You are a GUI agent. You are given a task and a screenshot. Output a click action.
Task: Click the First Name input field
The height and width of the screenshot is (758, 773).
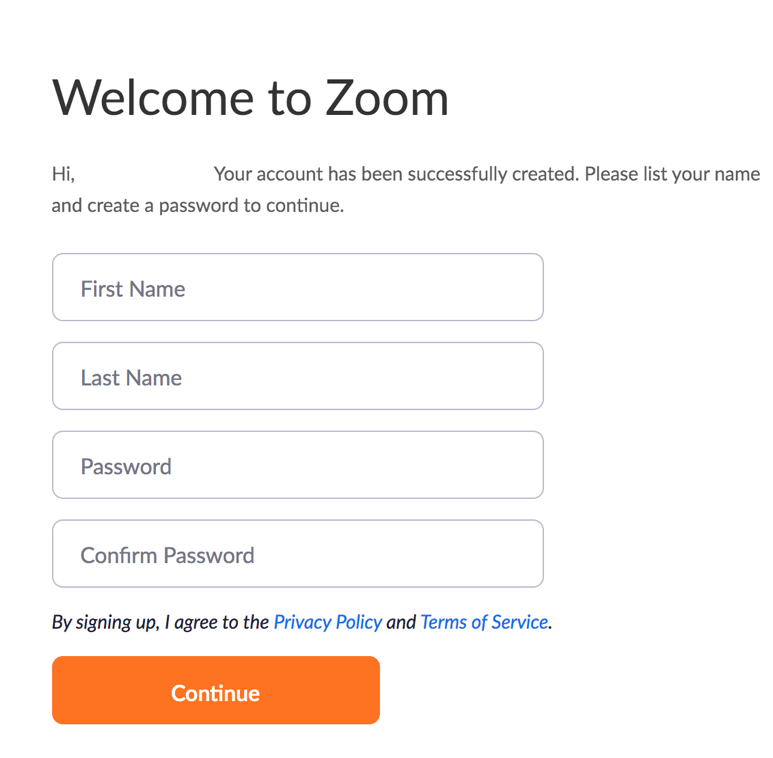click(x=297, y=288)
